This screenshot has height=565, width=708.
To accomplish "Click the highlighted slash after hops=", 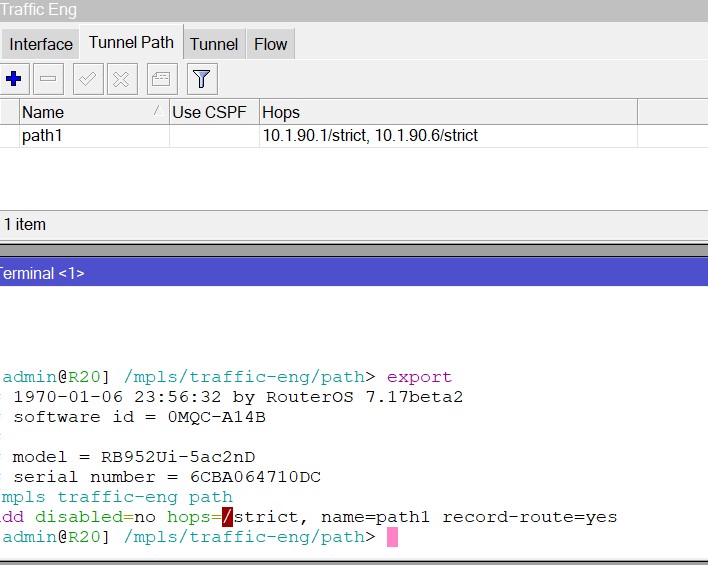I will pos(227,517).
